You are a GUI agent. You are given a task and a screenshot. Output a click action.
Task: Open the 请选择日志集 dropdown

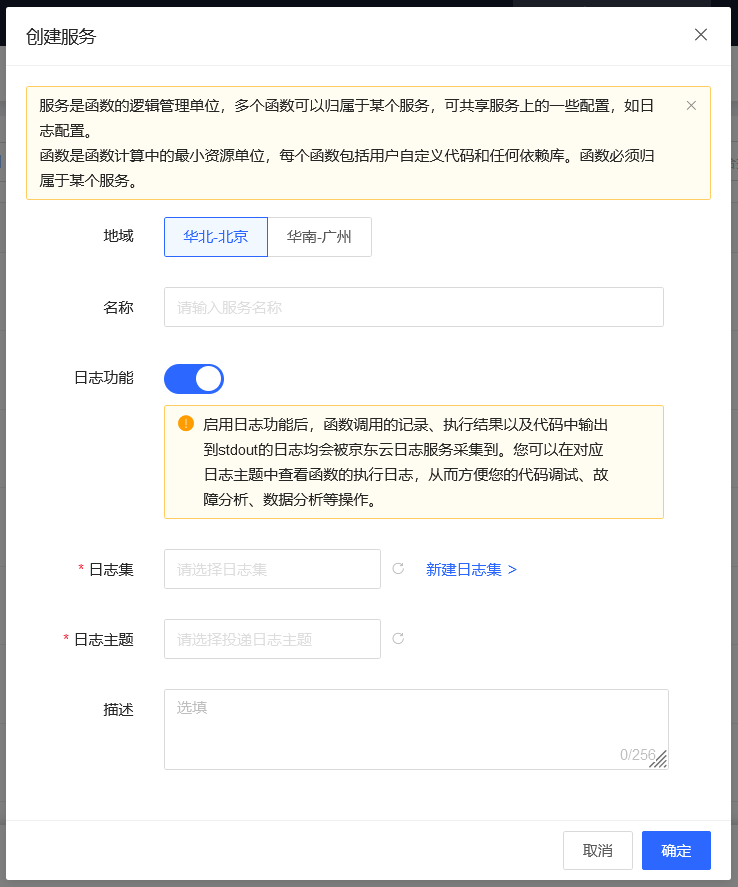(x=273, y=569)
